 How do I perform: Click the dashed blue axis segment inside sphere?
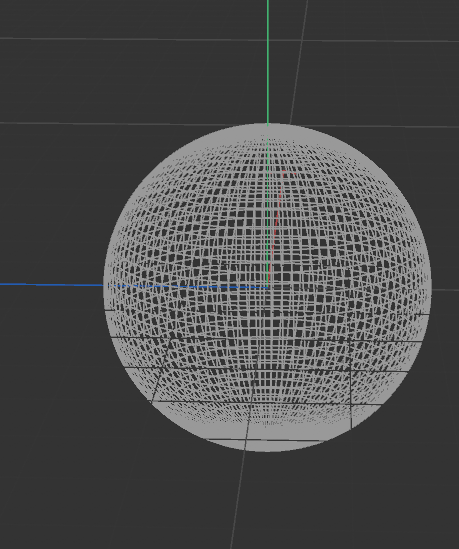[187, 286]
